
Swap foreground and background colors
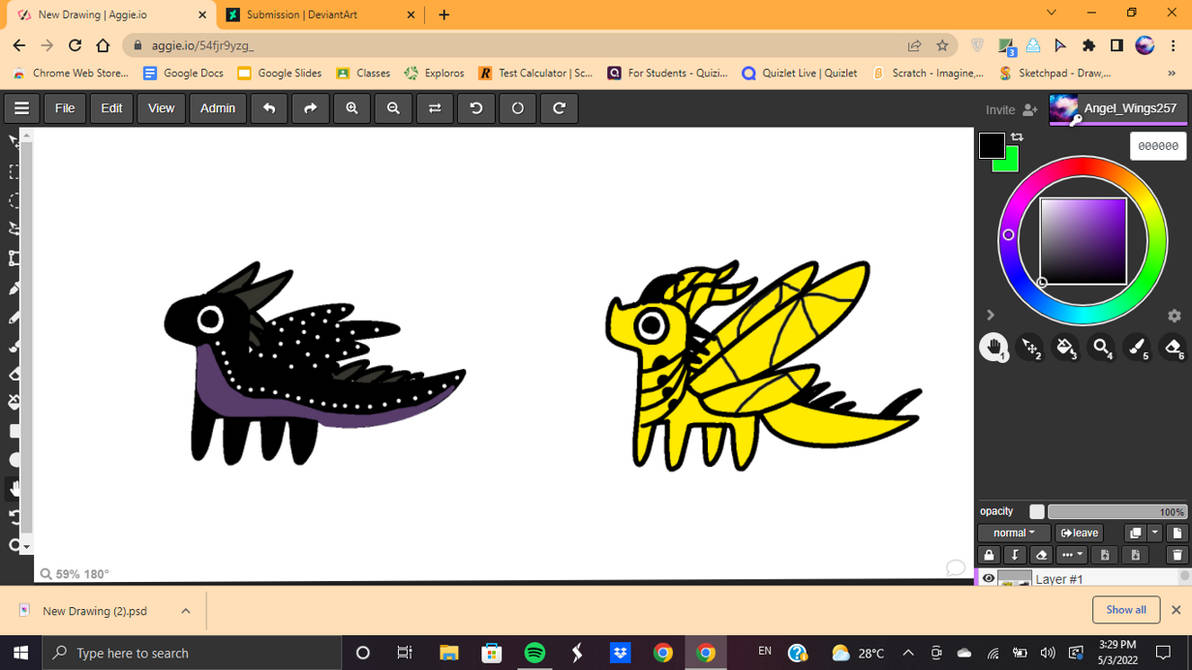click(1017, 137)
